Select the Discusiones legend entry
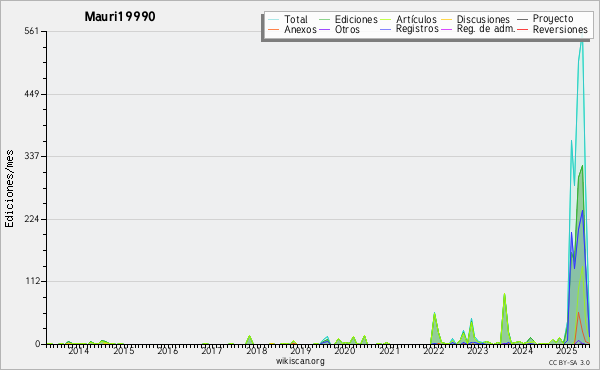The image size is (600, 370). (483, 19)
